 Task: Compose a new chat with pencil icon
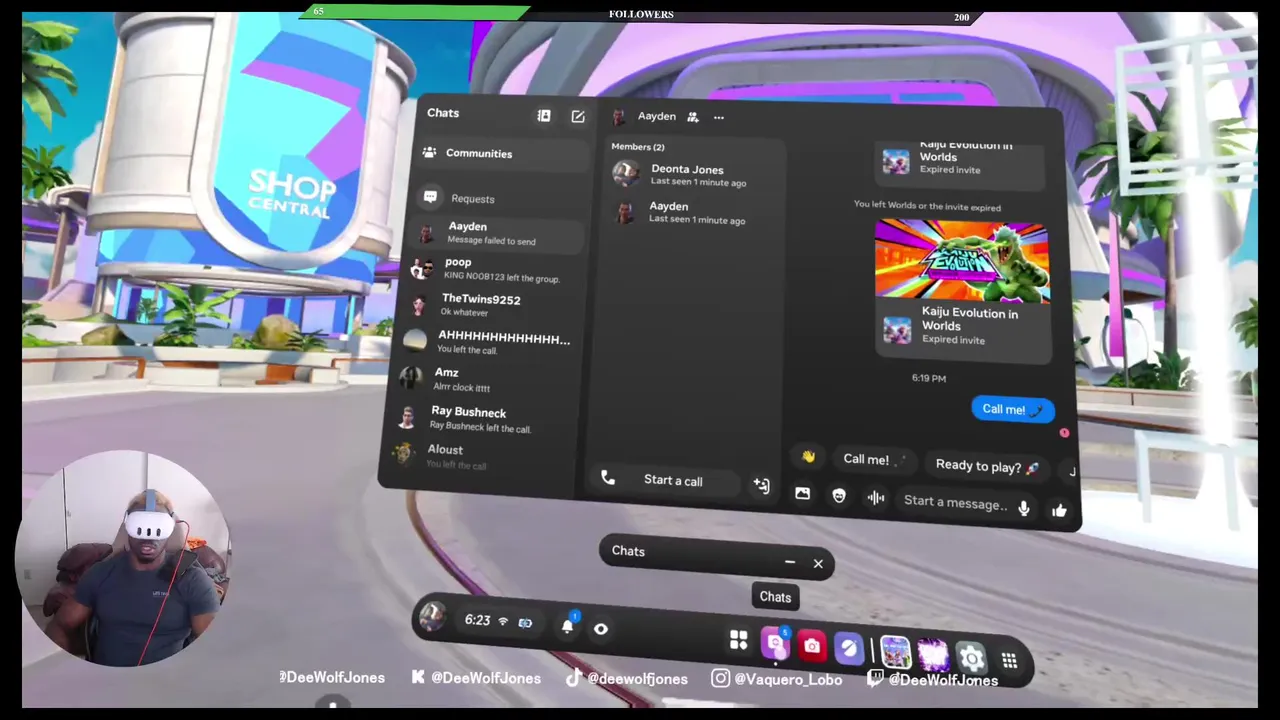(578, 117)
